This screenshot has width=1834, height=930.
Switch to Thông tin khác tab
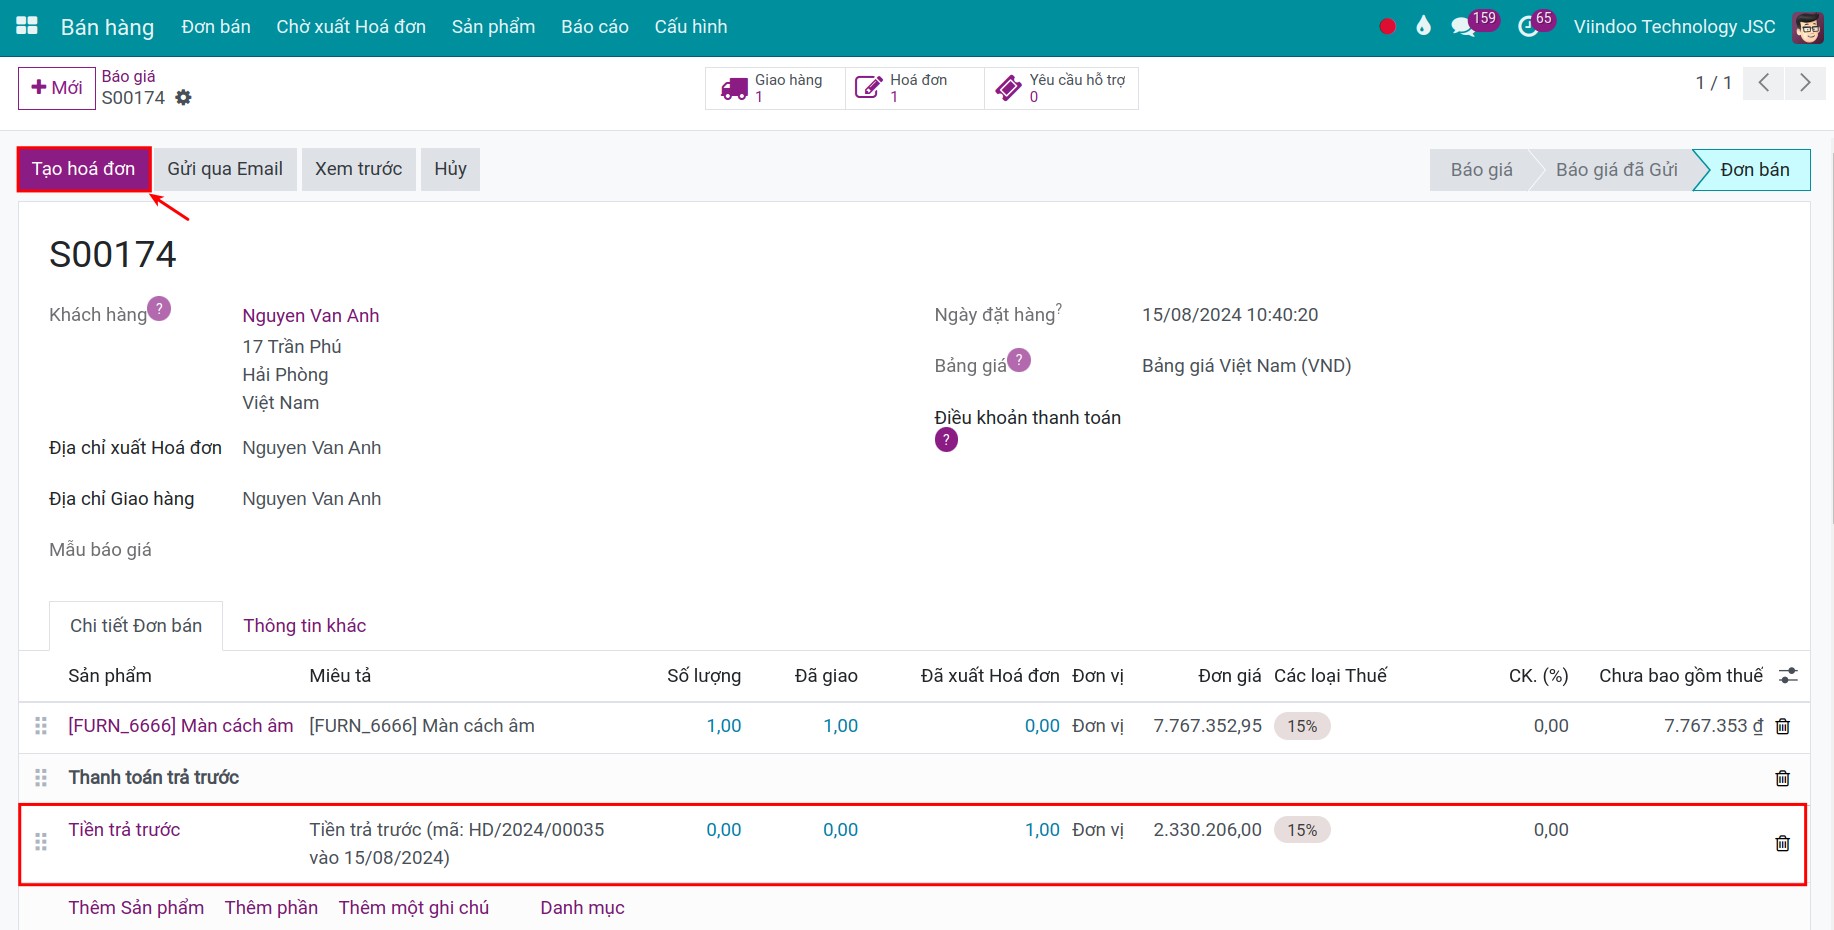[x=304, y=626]
